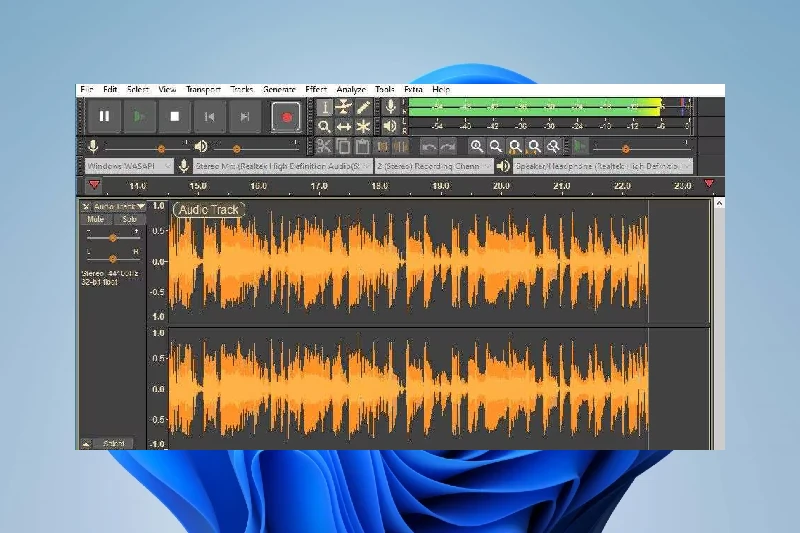Click the Zoom Out magnifier icon

[x=495, y=147]
